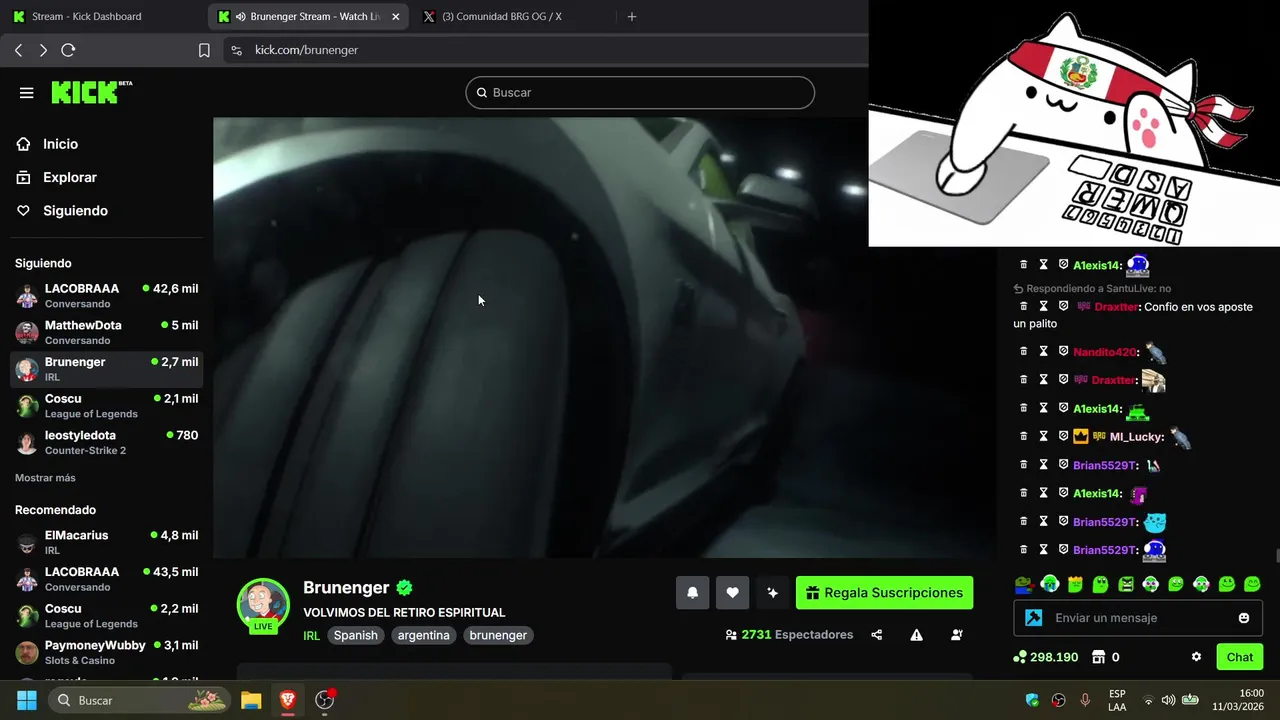Click the argentina tag
1280x720 pixels.
423,635
